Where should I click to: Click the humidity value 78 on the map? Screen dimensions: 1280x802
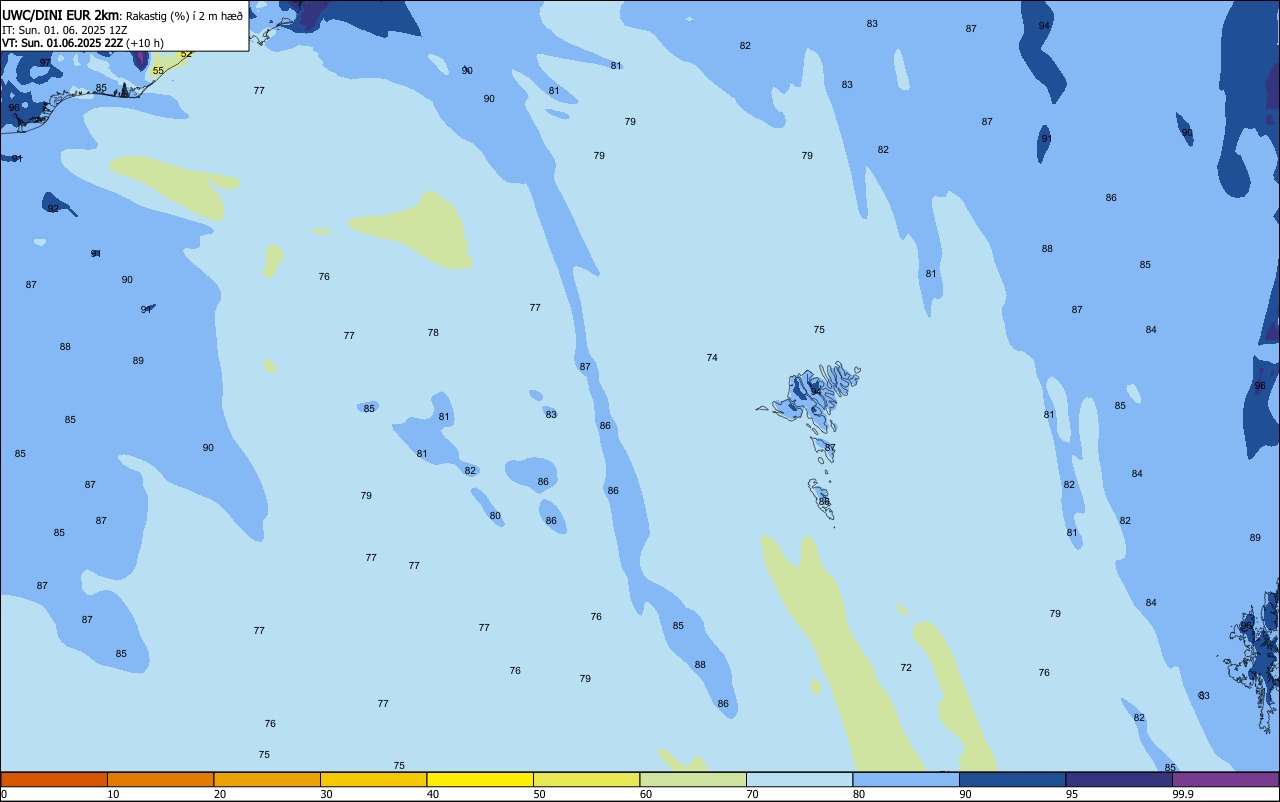433,332
